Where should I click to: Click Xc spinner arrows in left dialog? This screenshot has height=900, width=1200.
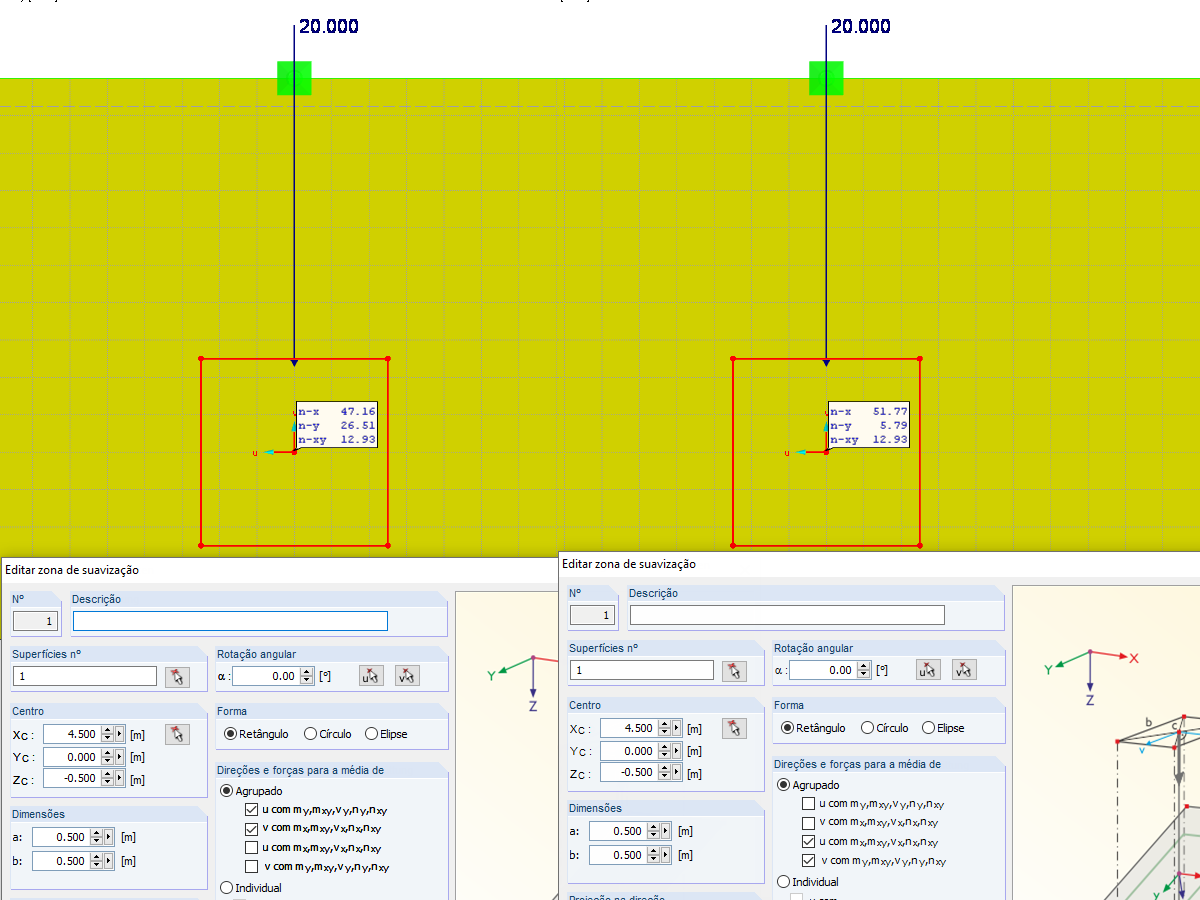click(109, 735)
